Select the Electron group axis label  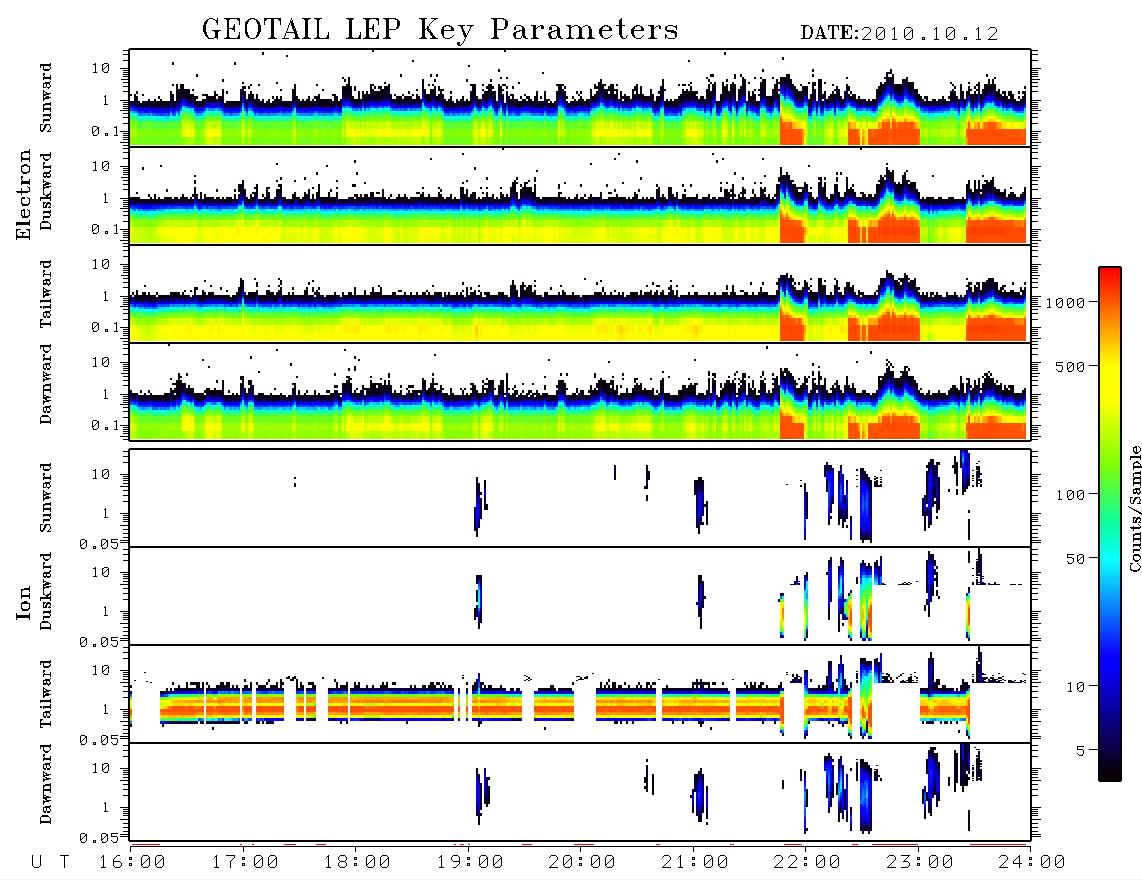click(x=23, y=195)
